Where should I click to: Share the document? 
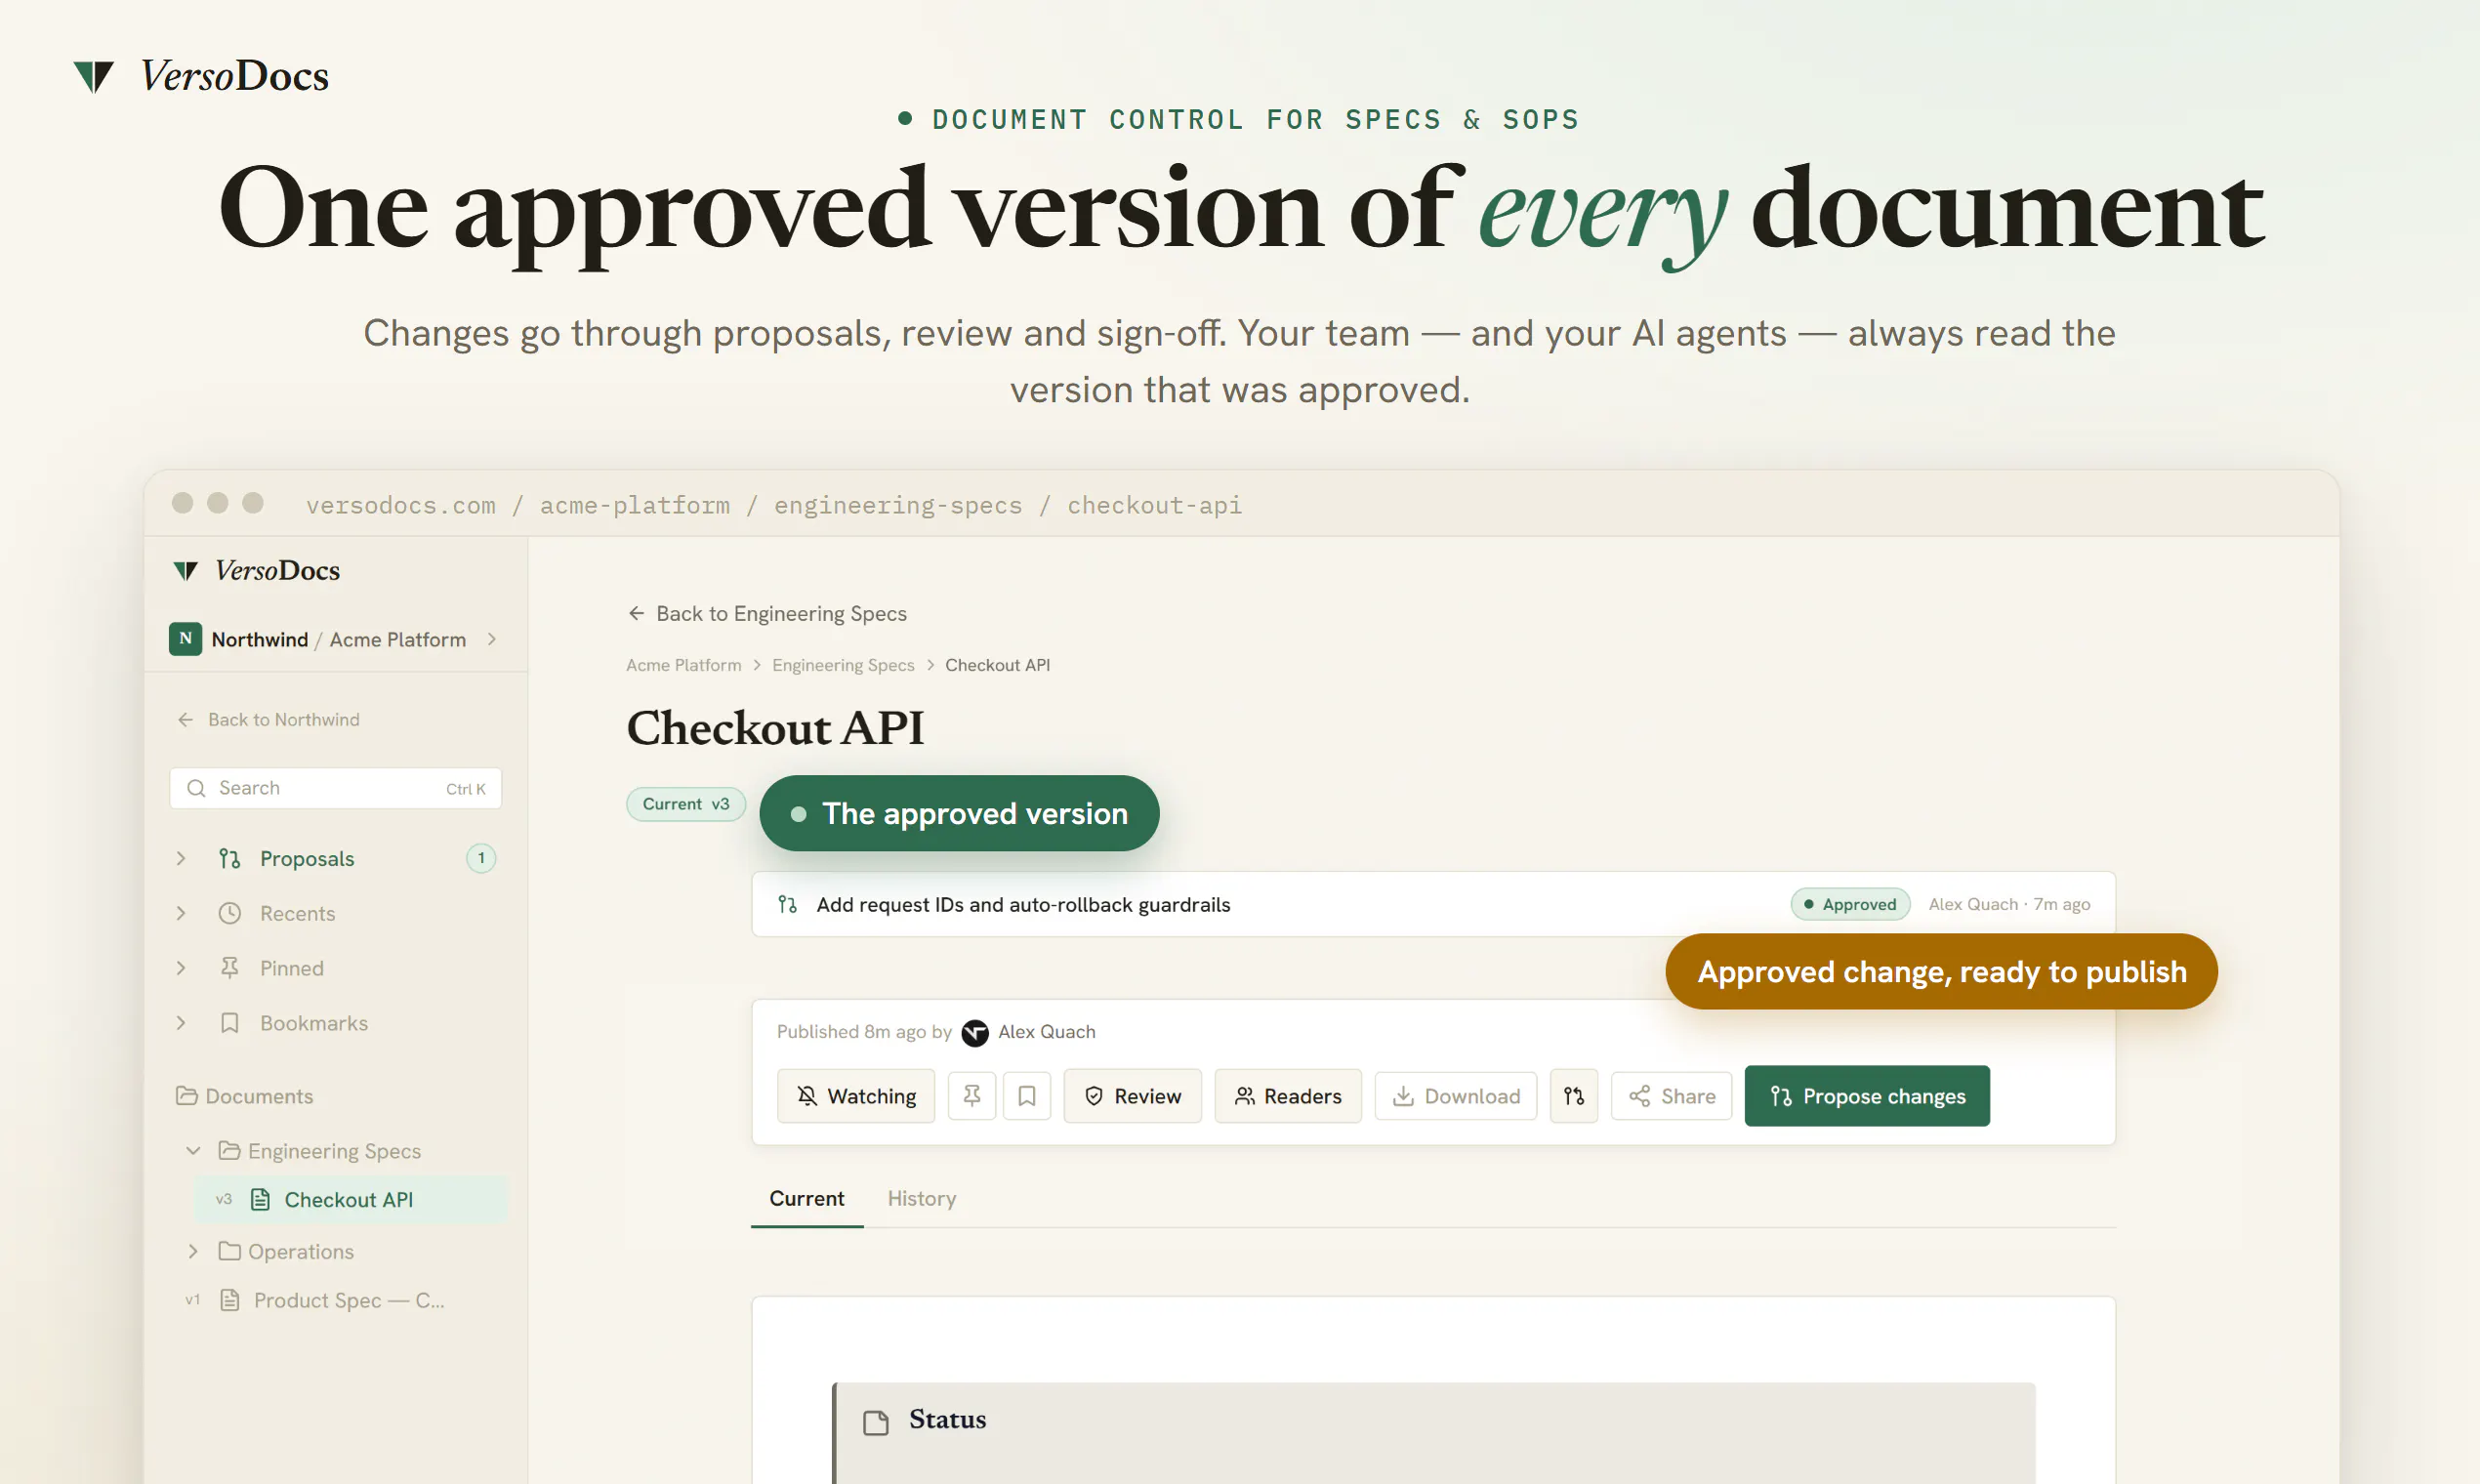1672,1096
